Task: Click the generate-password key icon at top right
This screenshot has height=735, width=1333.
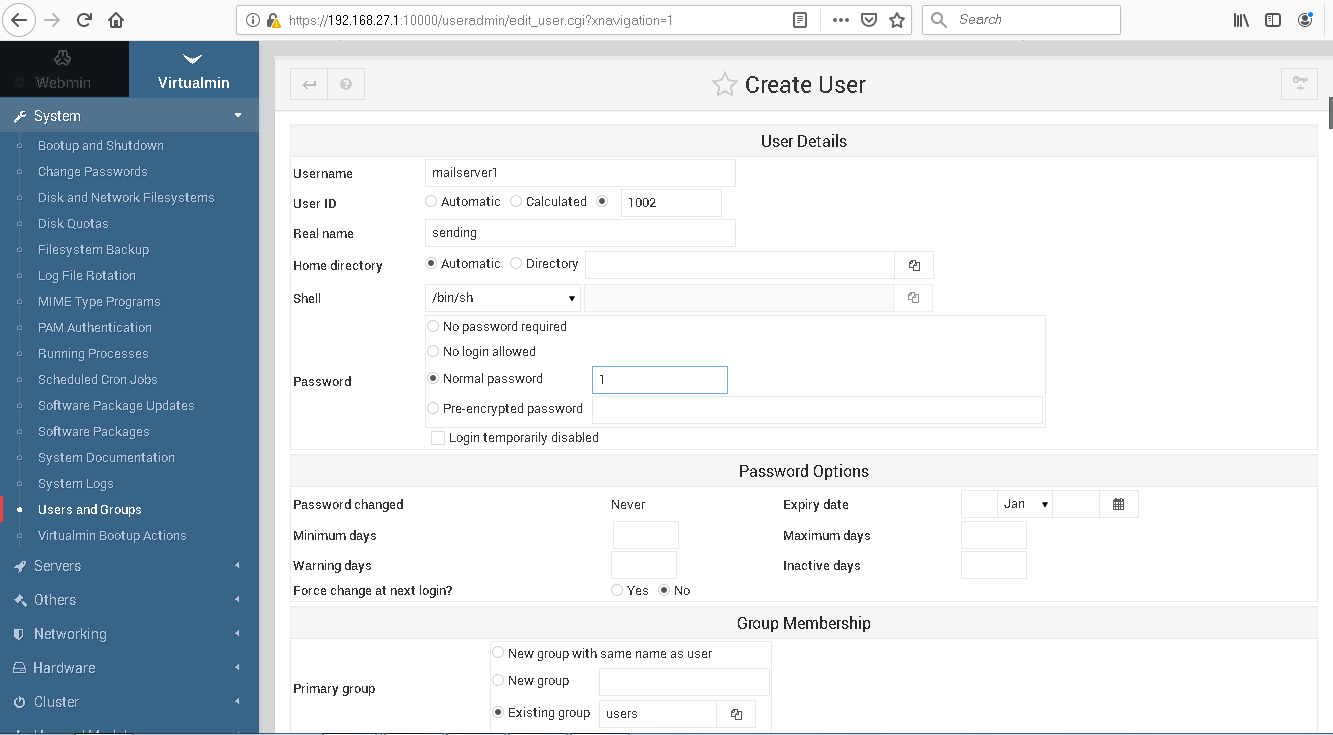Action: coord(1299,84)
